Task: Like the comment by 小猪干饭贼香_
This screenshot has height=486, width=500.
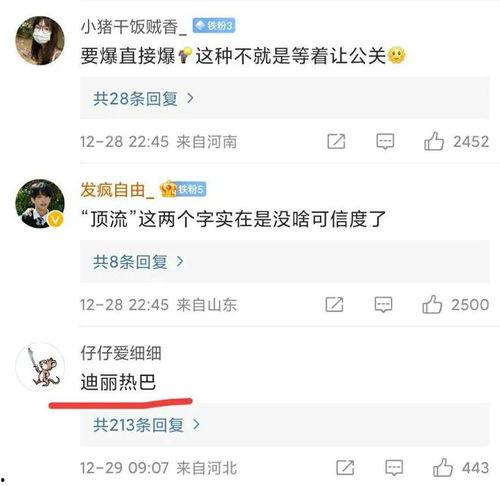Action: (434, 142)
